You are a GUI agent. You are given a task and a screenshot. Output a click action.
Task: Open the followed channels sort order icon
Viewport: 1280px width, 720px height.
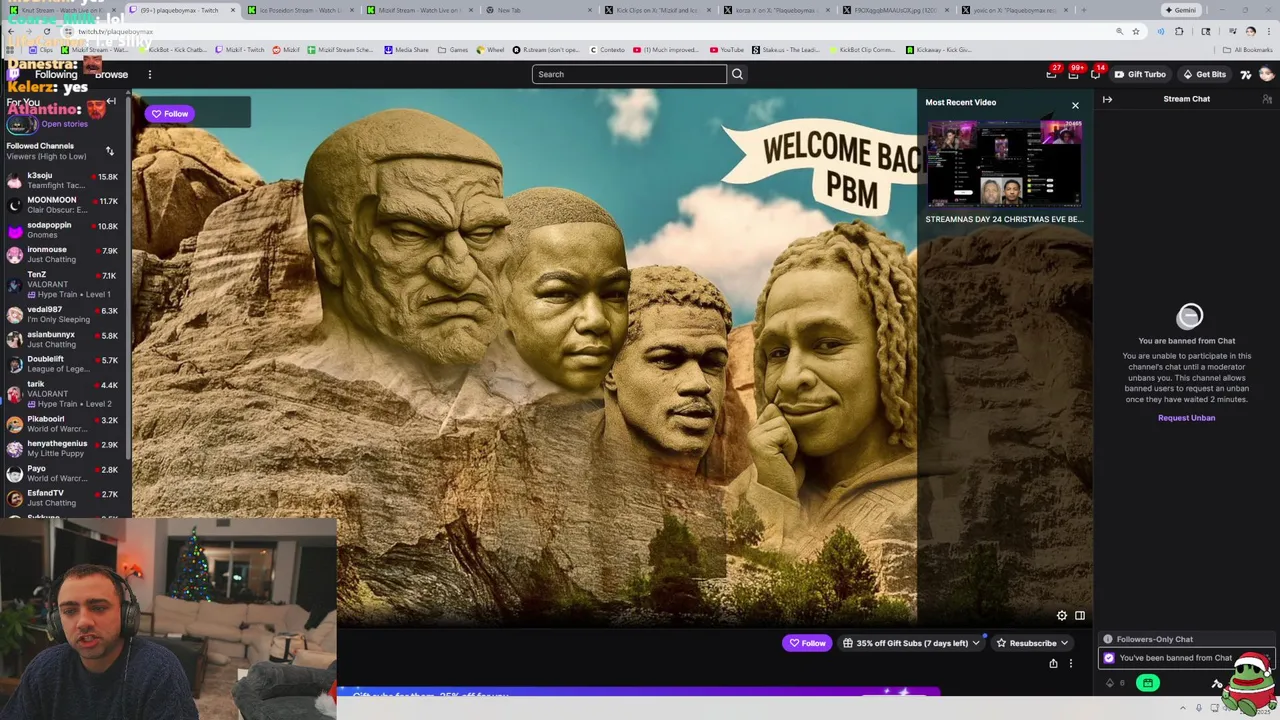point(109,151)
